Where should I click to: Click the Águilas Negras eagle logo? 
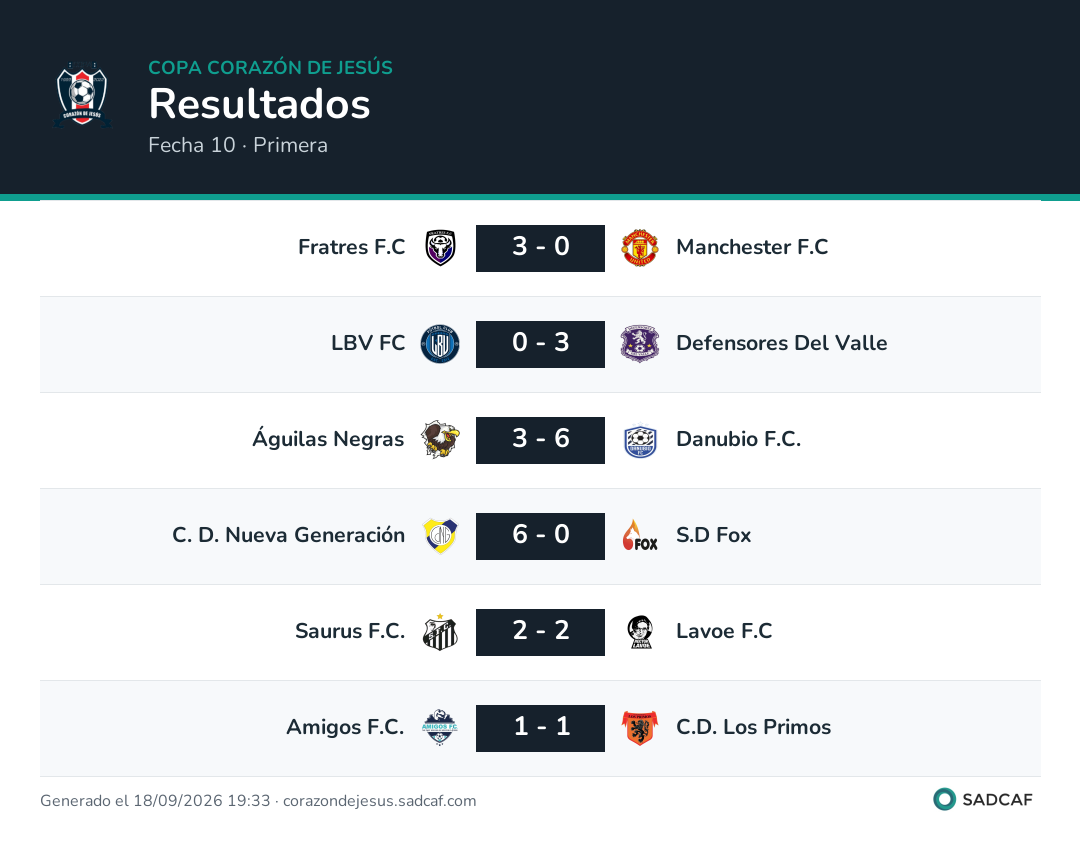pos(440,439)
